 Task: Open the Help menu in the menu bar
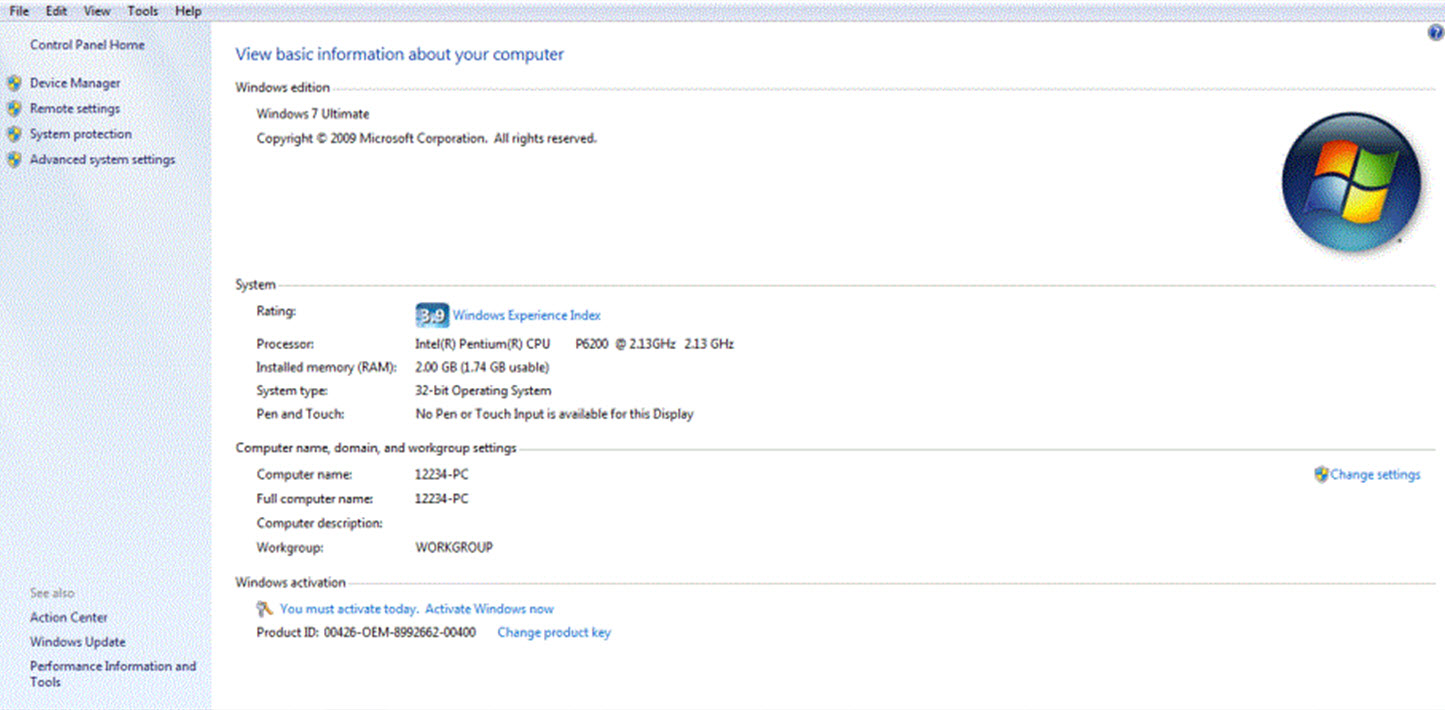pos(188,11)
